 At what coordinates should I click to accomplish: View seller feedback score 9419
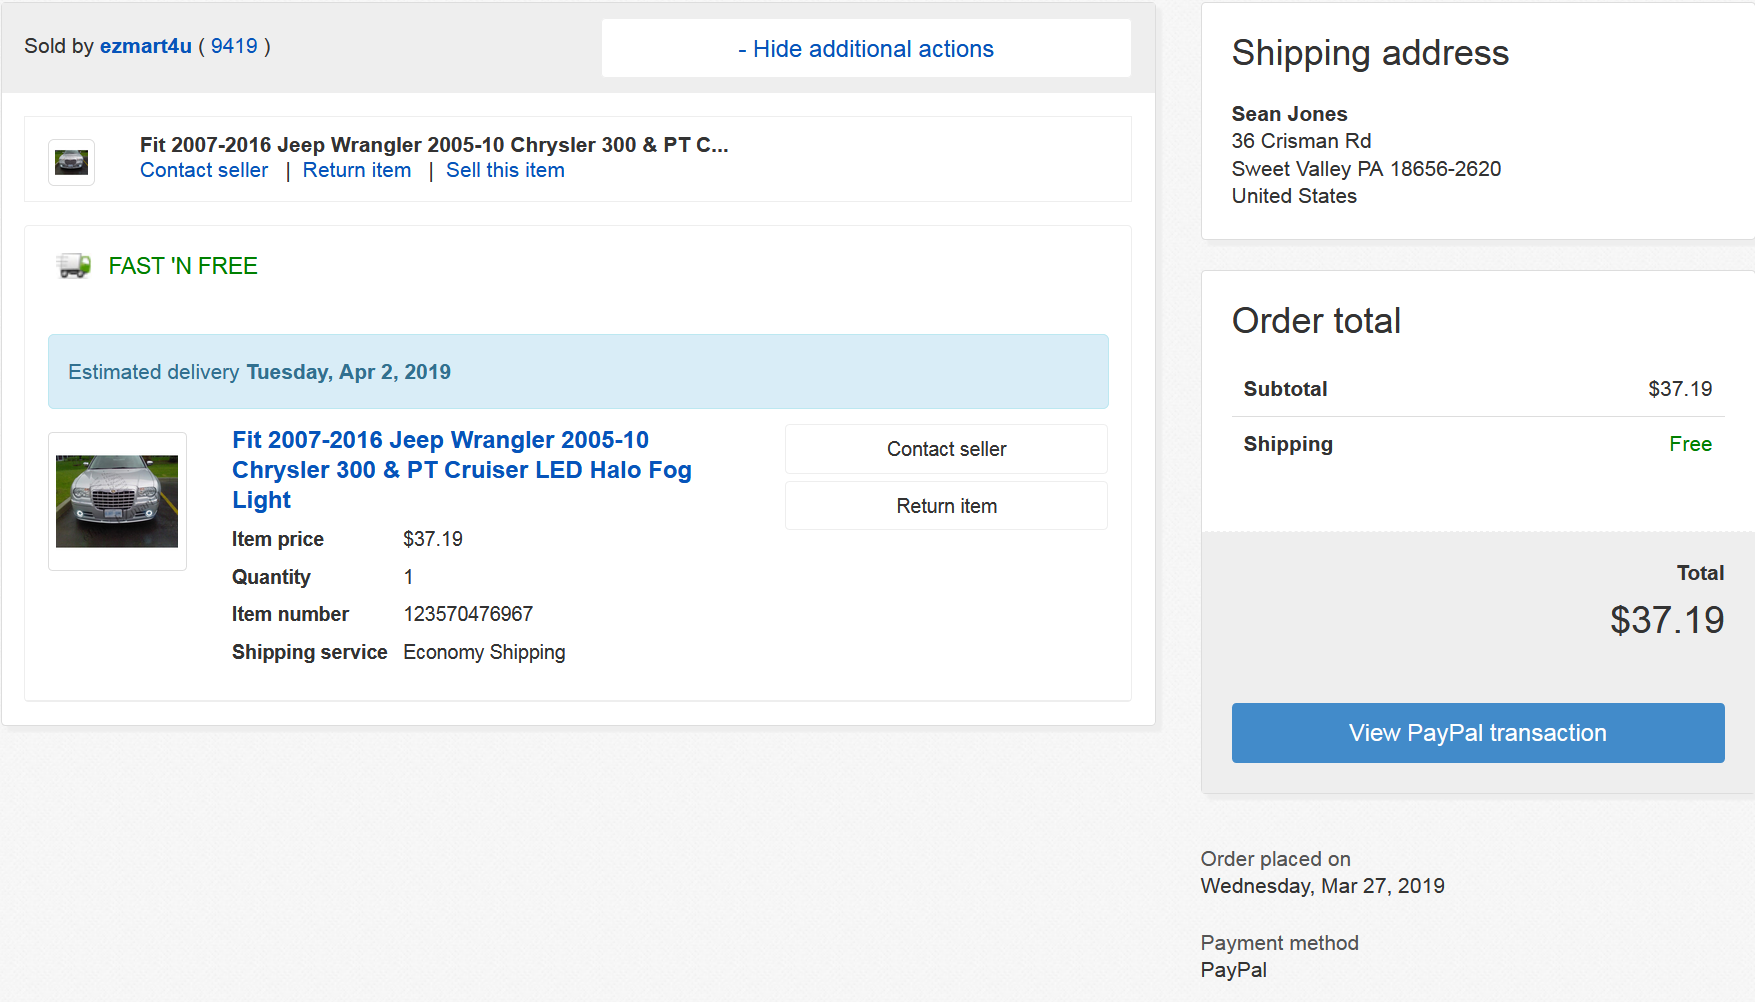coord(234,46)
